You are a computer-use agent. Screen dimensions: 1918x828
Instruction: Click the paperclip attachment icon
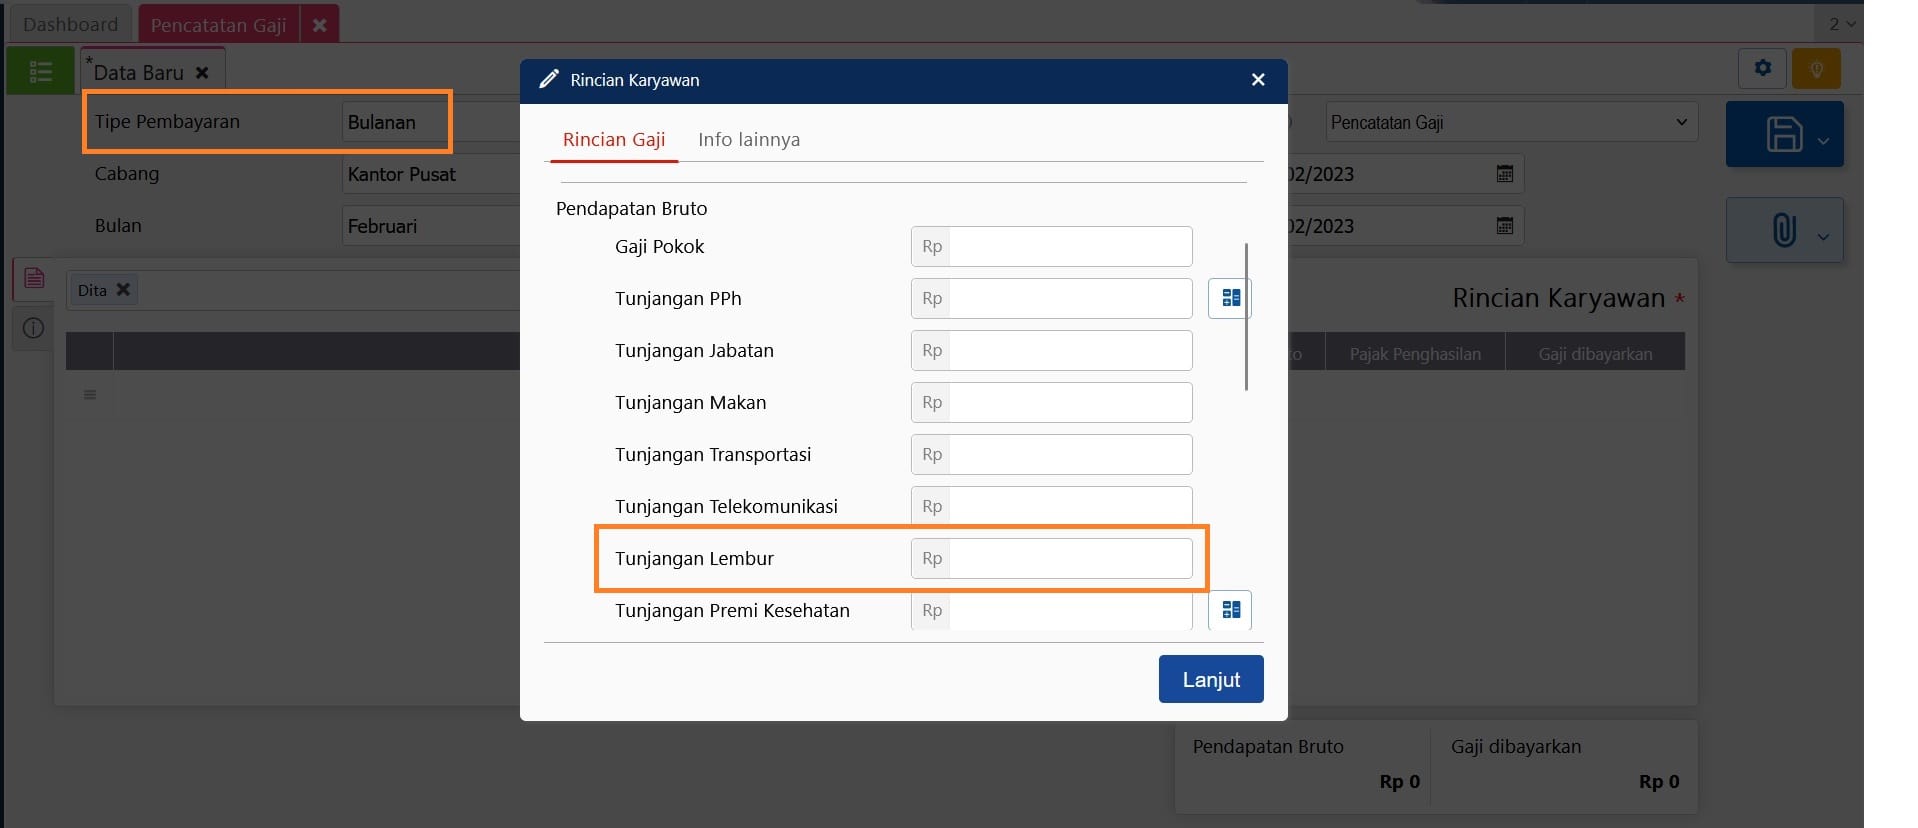(1783, 230)
